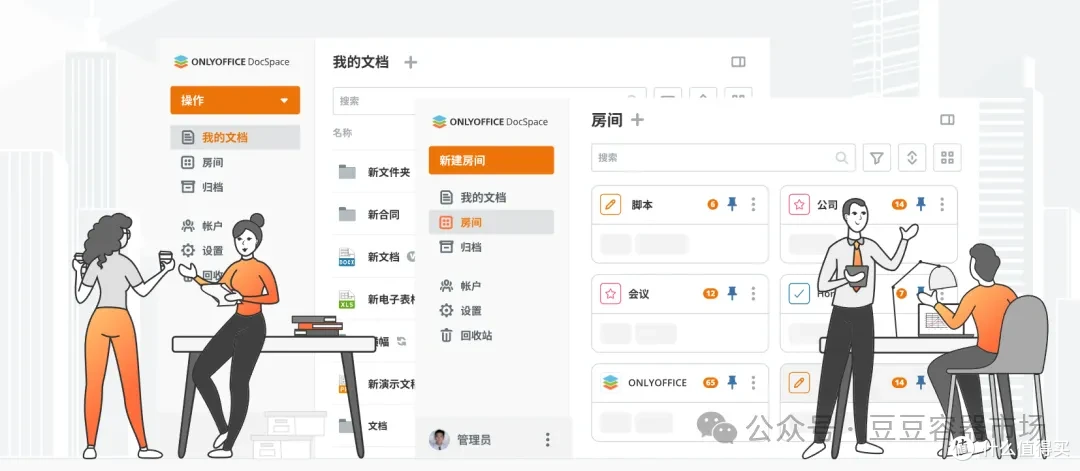Click the 新建房间 button in Rooms window
The height and width of the screenshot is (471, 1080).
(x=491, y=160)
